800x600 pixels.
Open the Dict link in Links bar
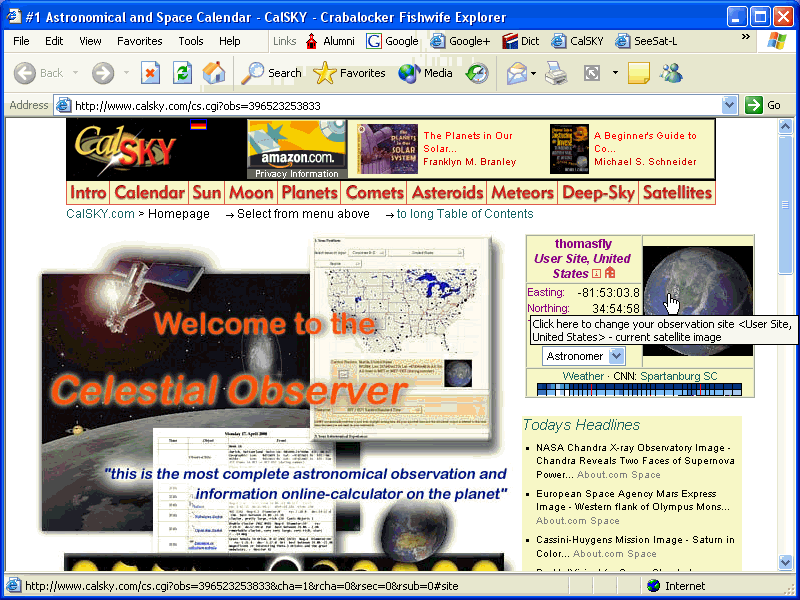click(x=520, y=41)
